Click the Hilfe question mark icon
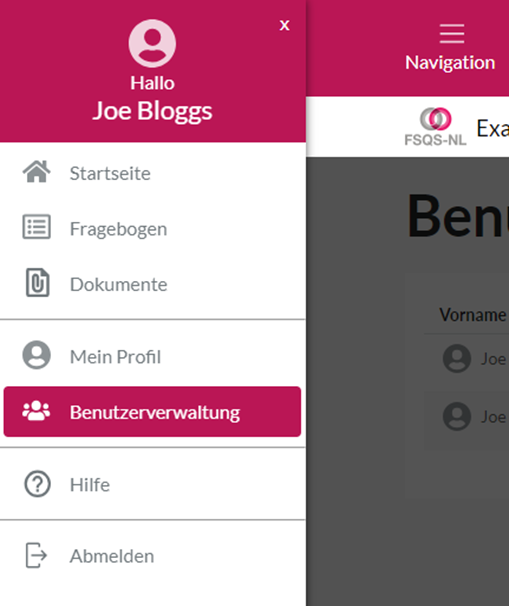Screen dimensions: 509x606 pos(37,483)
